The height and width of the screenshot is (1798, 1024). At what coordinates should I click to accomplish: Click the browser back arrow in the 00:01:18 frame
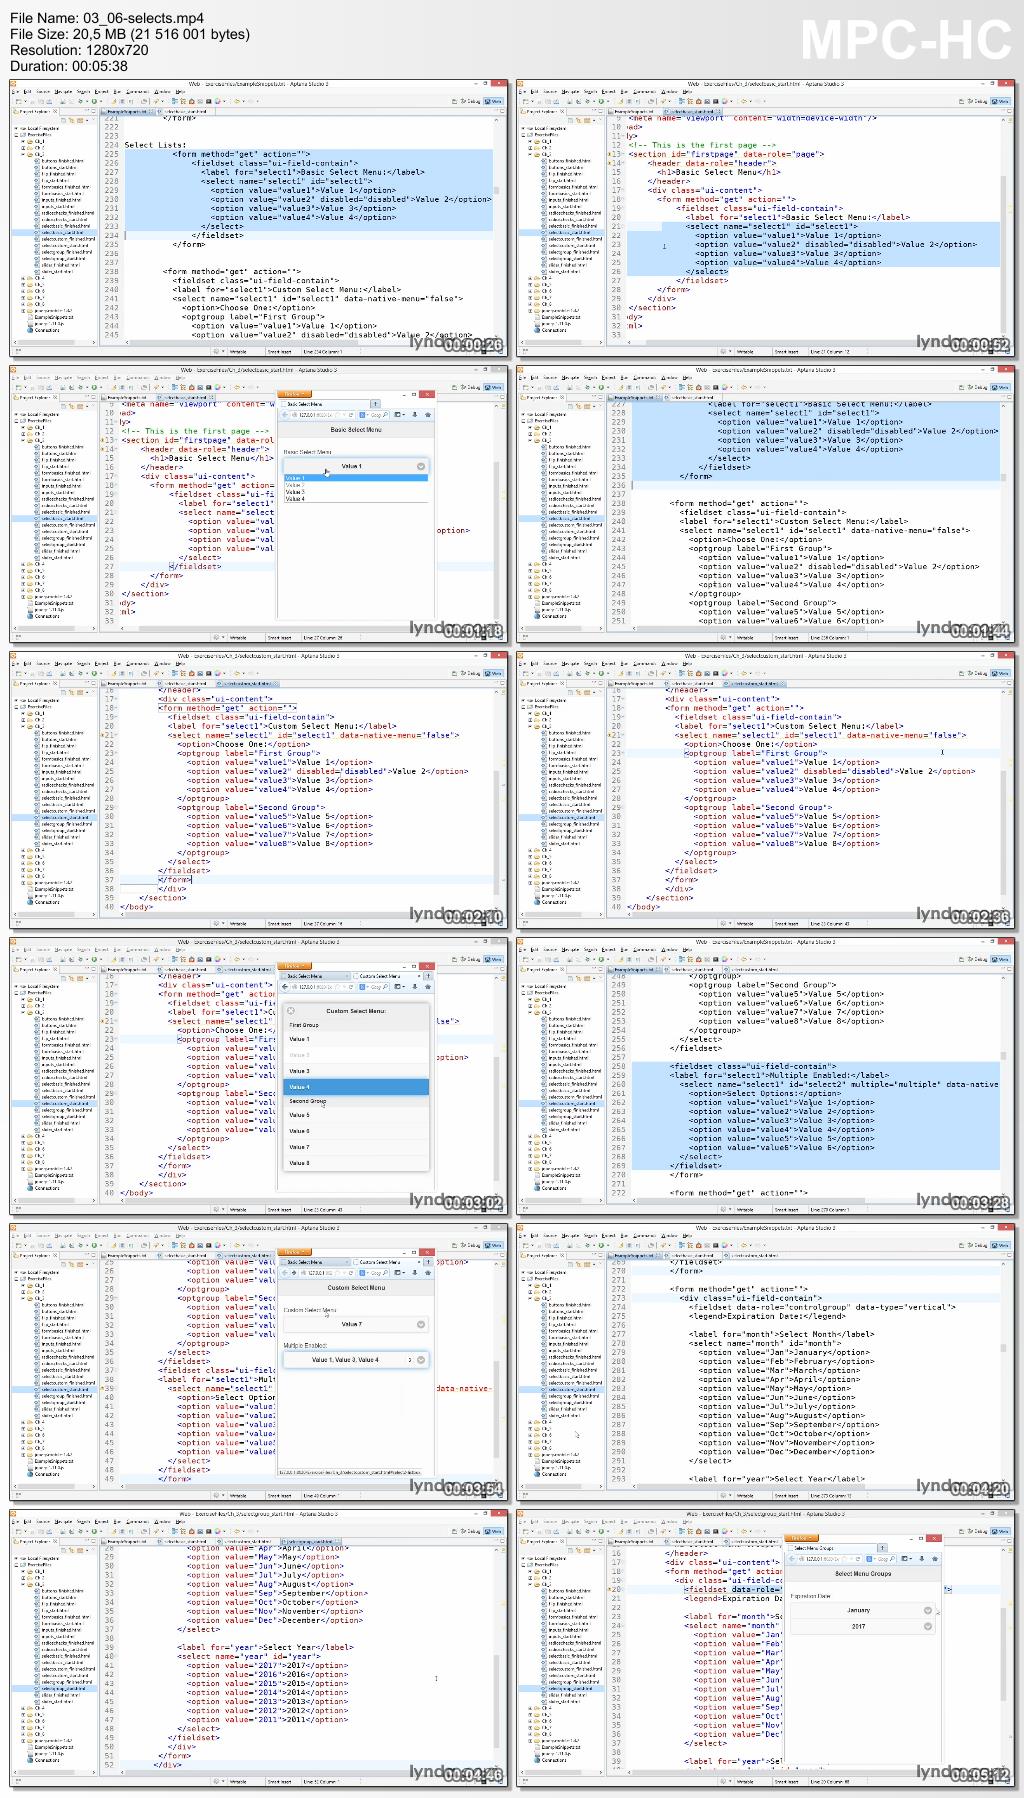286,414
